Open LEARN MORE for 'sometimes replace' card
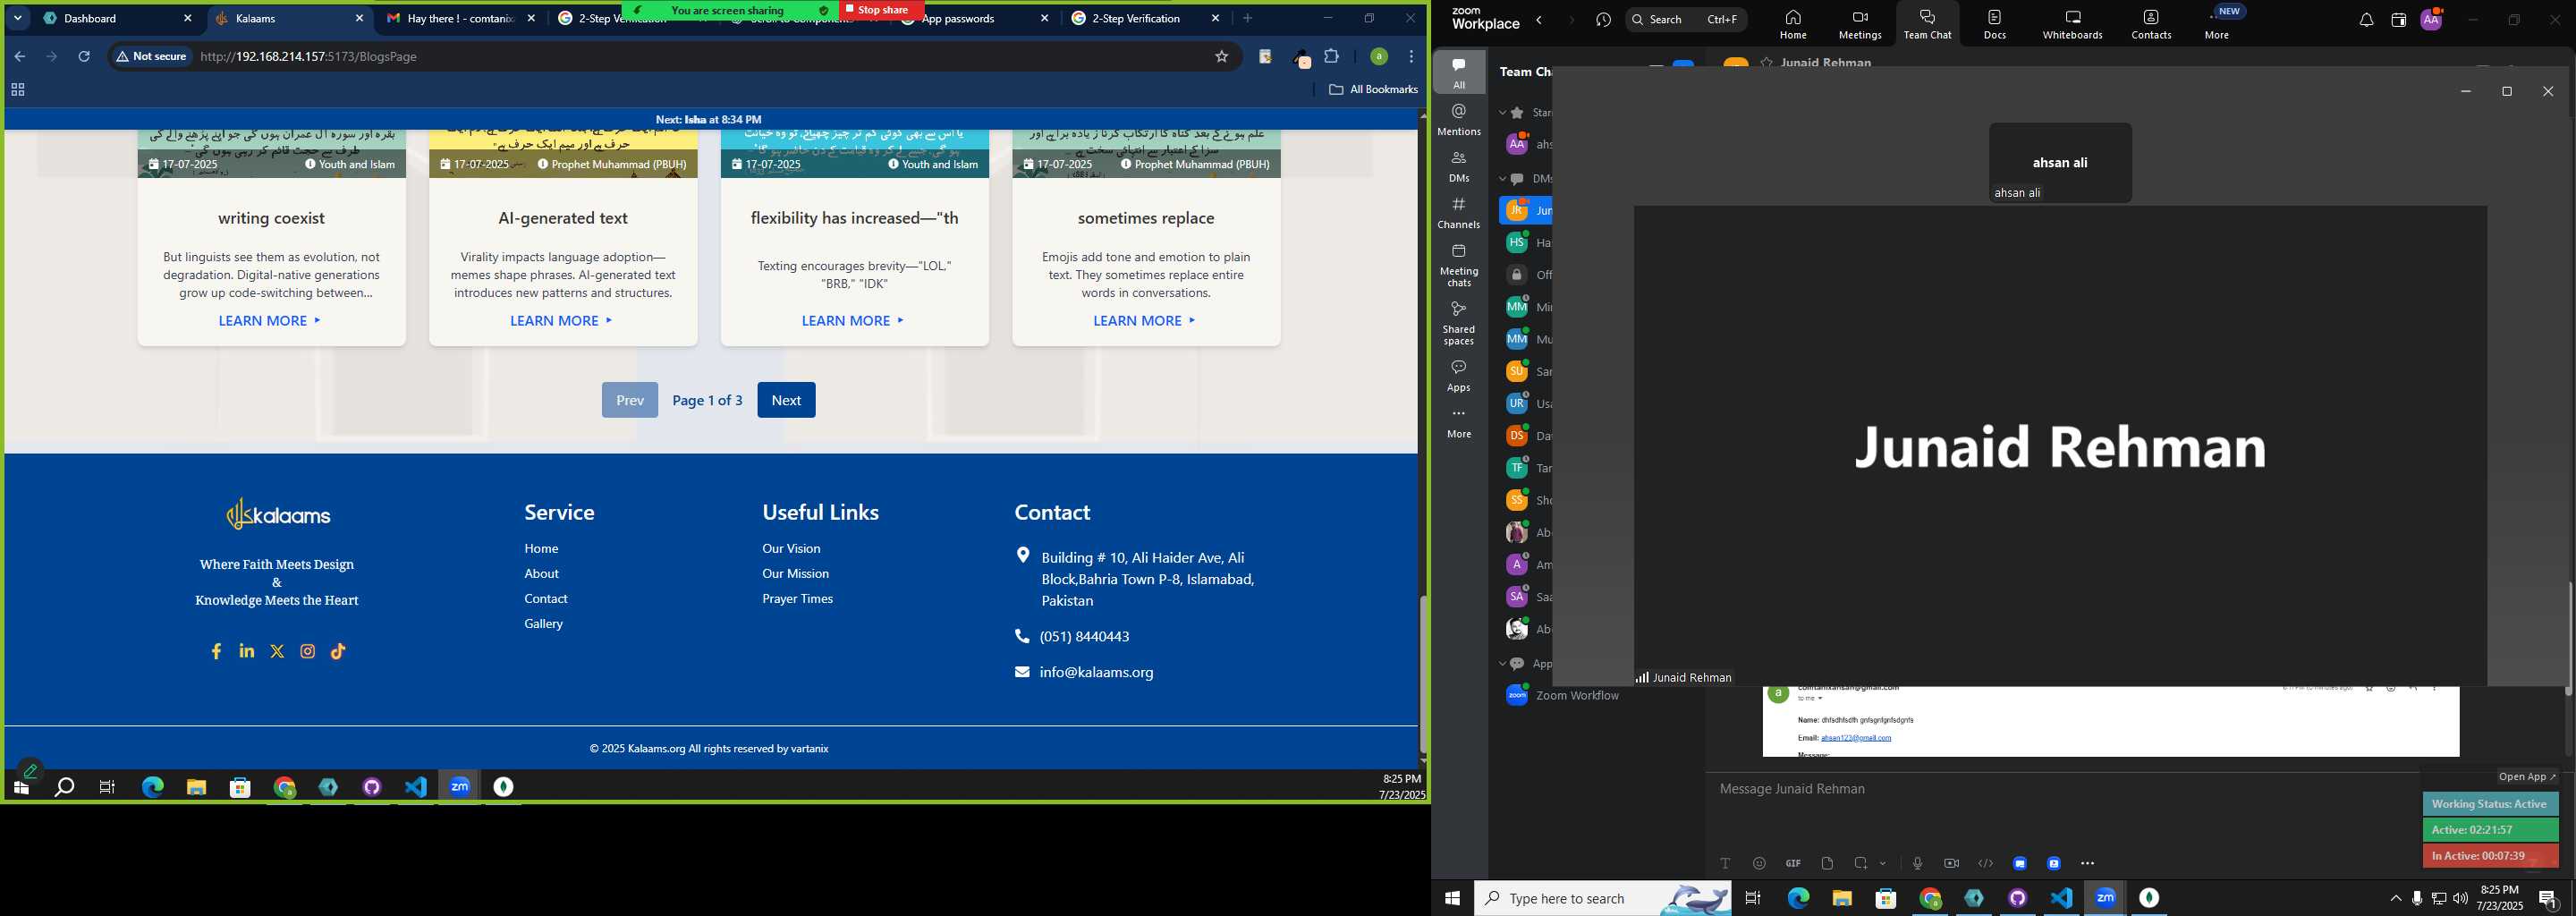 1145,321
